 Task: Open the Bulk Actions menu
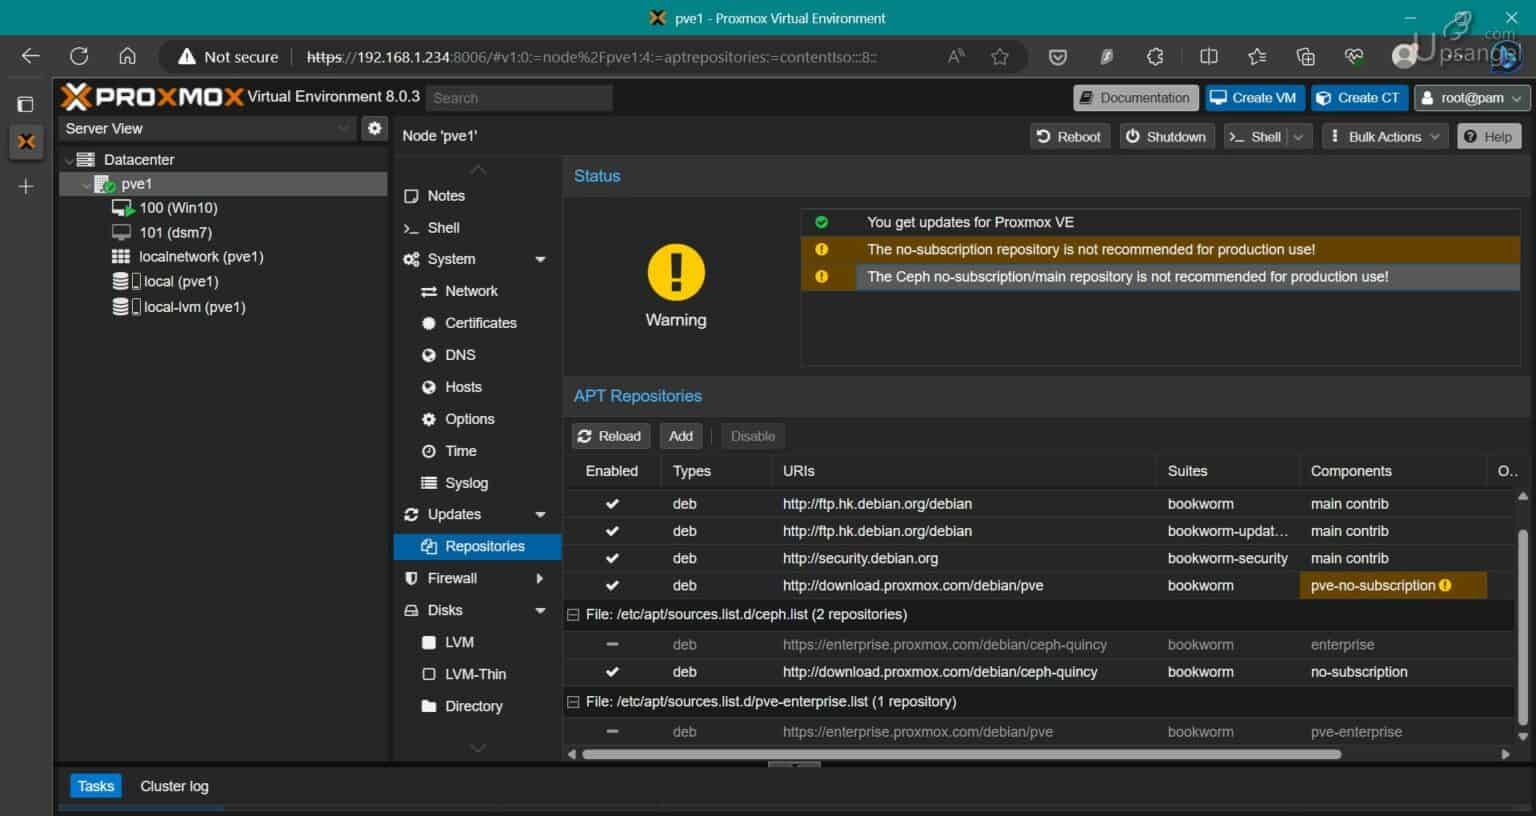point(1384,136)
